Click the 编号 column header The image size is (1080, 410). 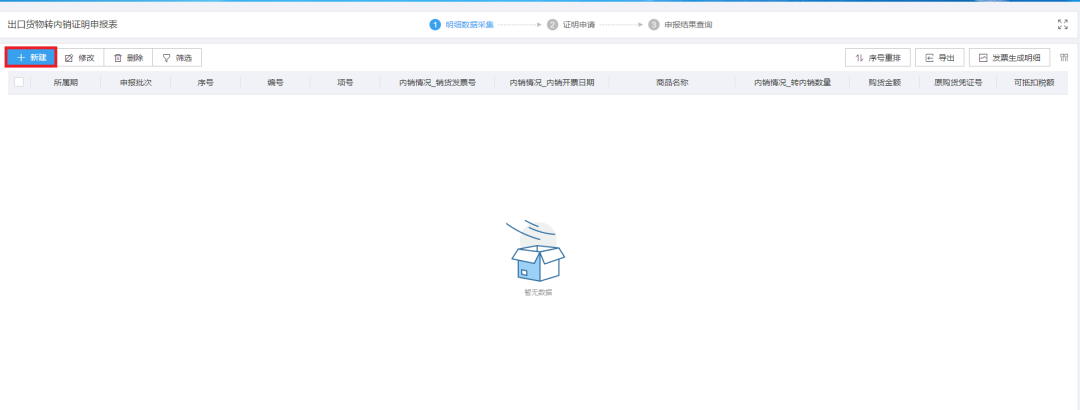(x=276, y=83)
